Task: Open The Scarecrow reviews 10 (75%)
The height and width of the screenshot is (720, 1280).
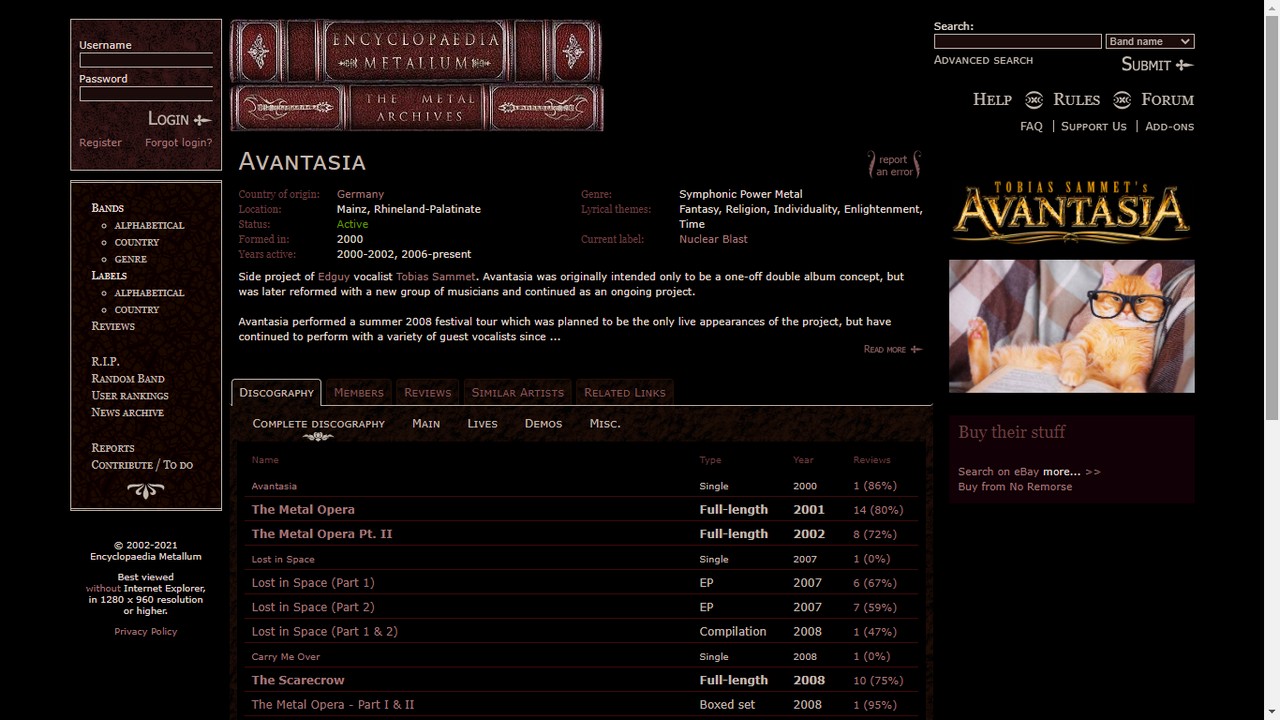Action: 878,680
